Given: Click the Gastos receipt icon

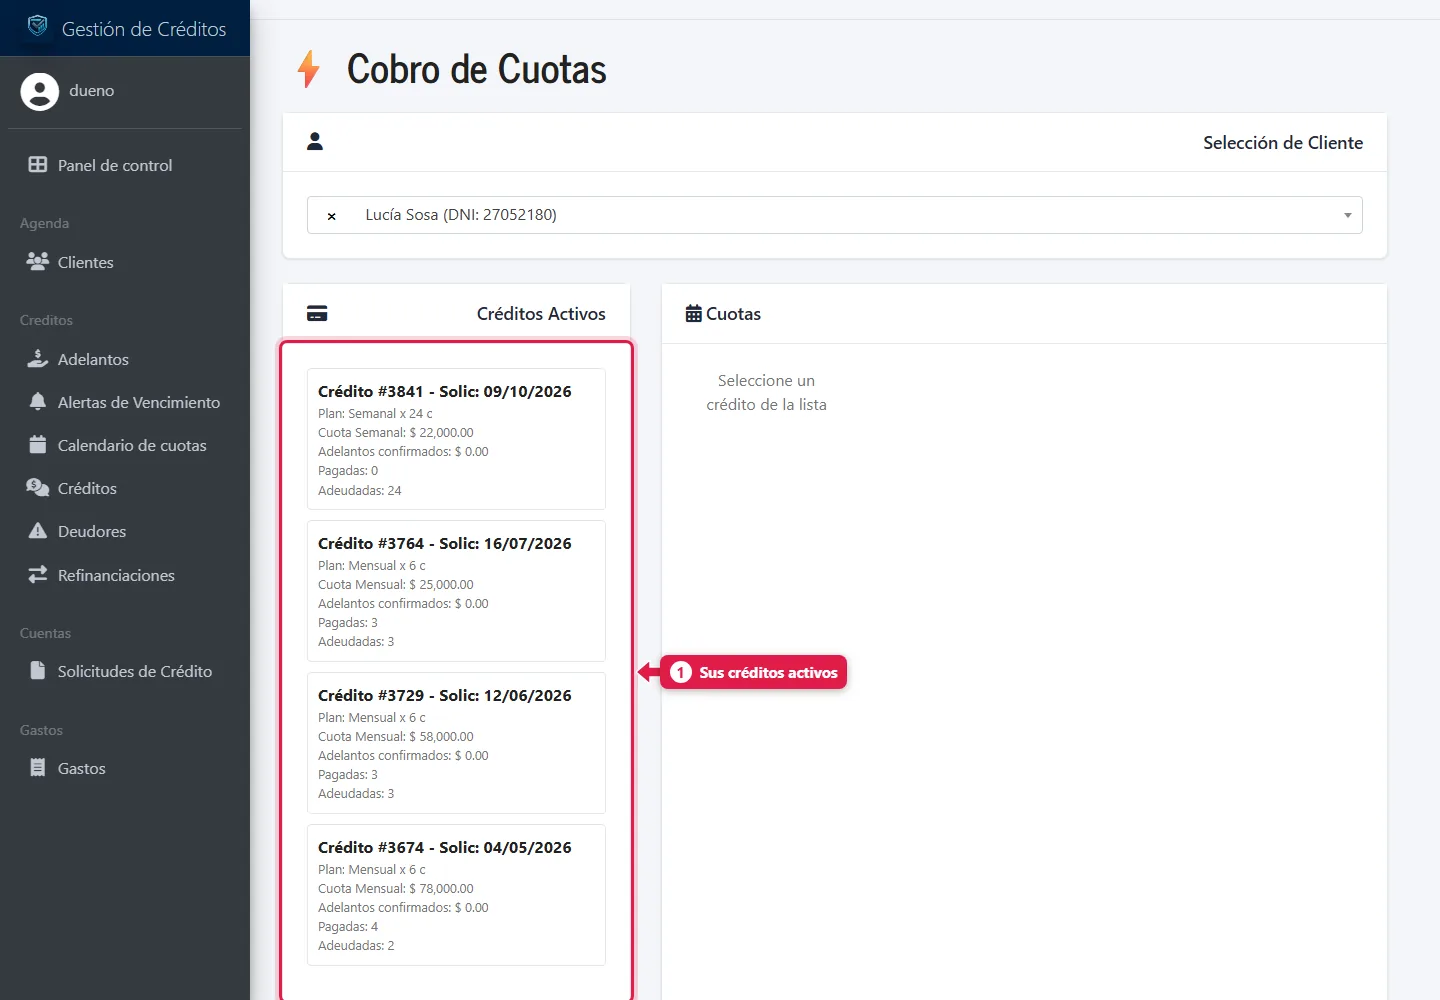Looking at the screenshot, I should [x=38, y=768].
